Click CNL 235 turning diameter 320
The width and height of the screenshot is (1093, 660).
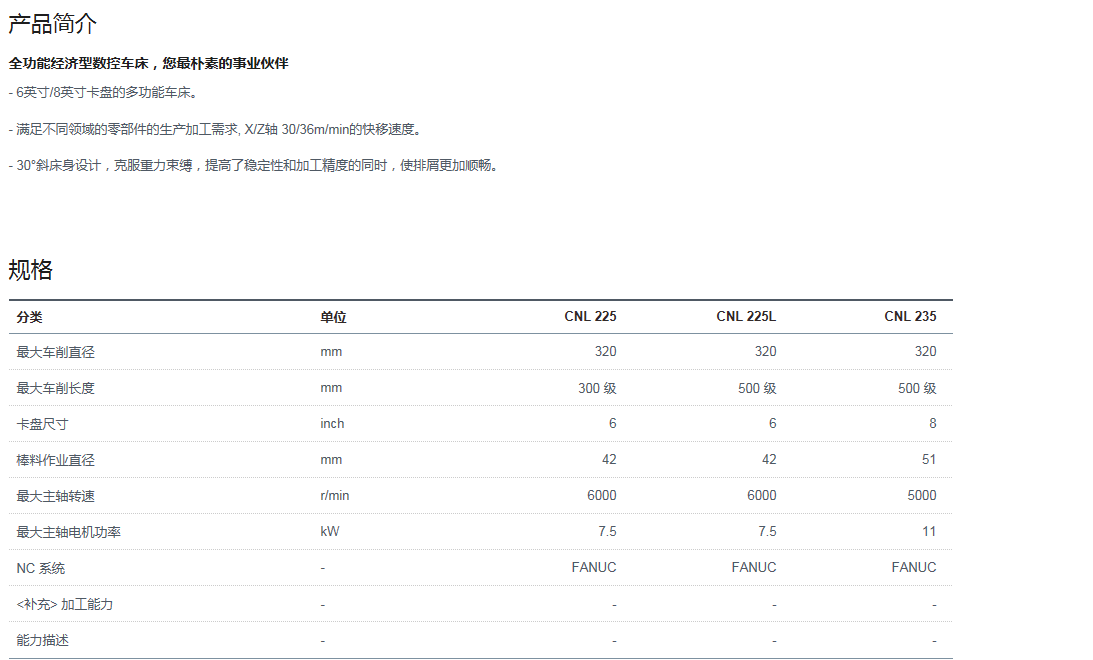pos(926,352)
